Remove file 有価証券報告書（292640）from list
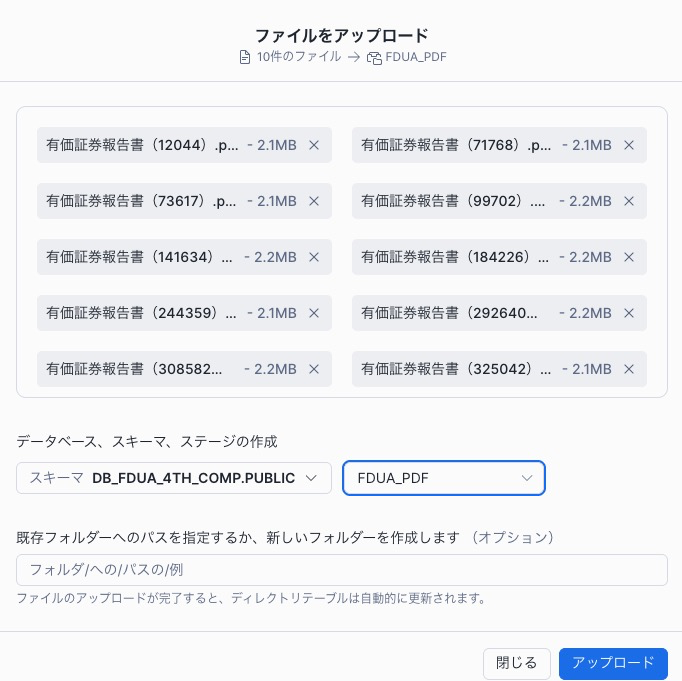Screen dimensions: 682x681 [x=629, y=313]
